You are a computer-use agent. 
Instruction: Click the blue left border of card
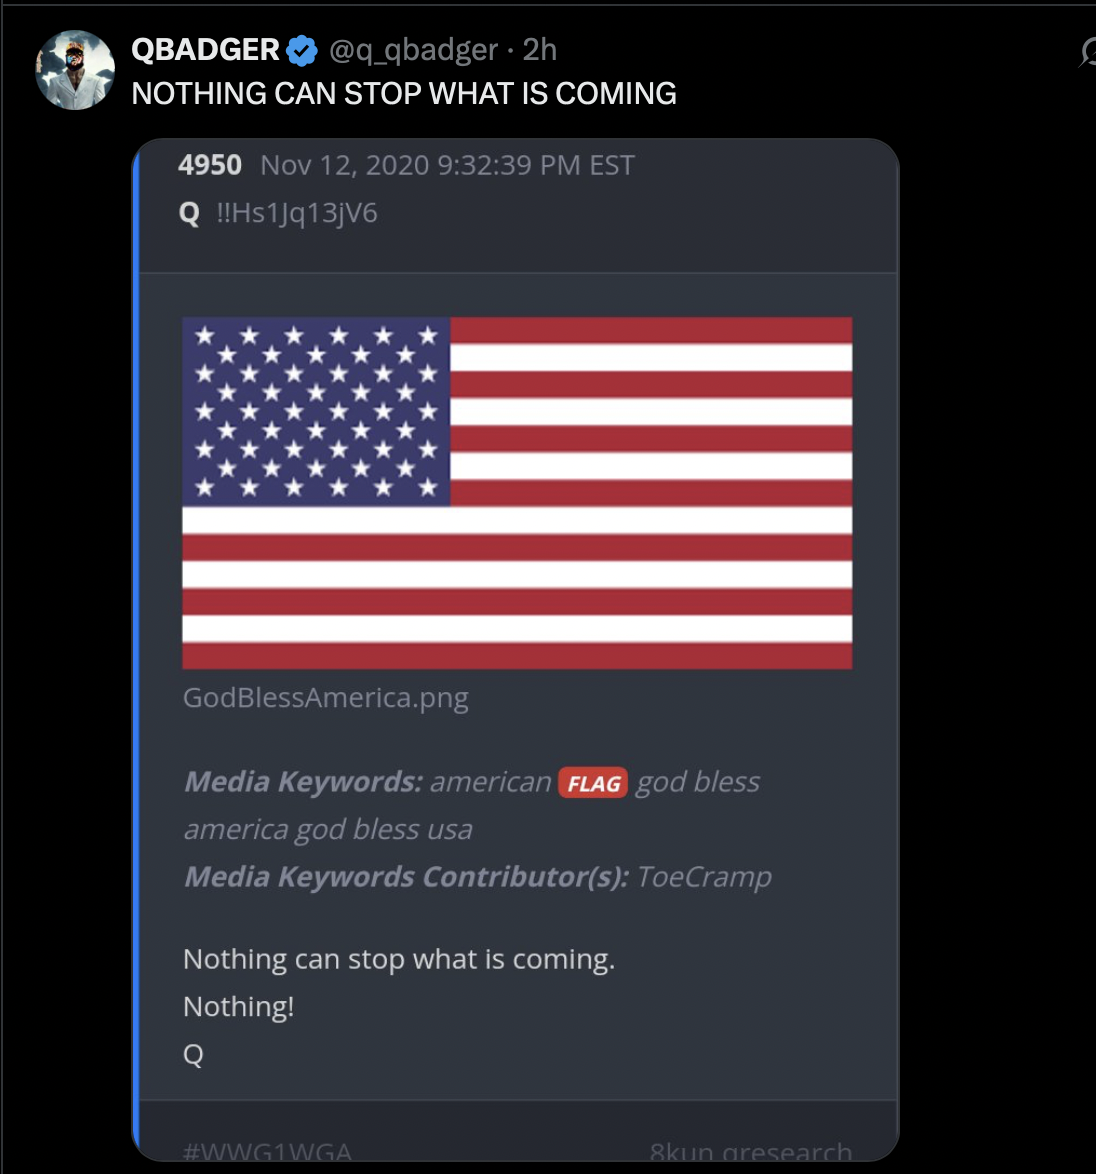(x=136, y=650)
